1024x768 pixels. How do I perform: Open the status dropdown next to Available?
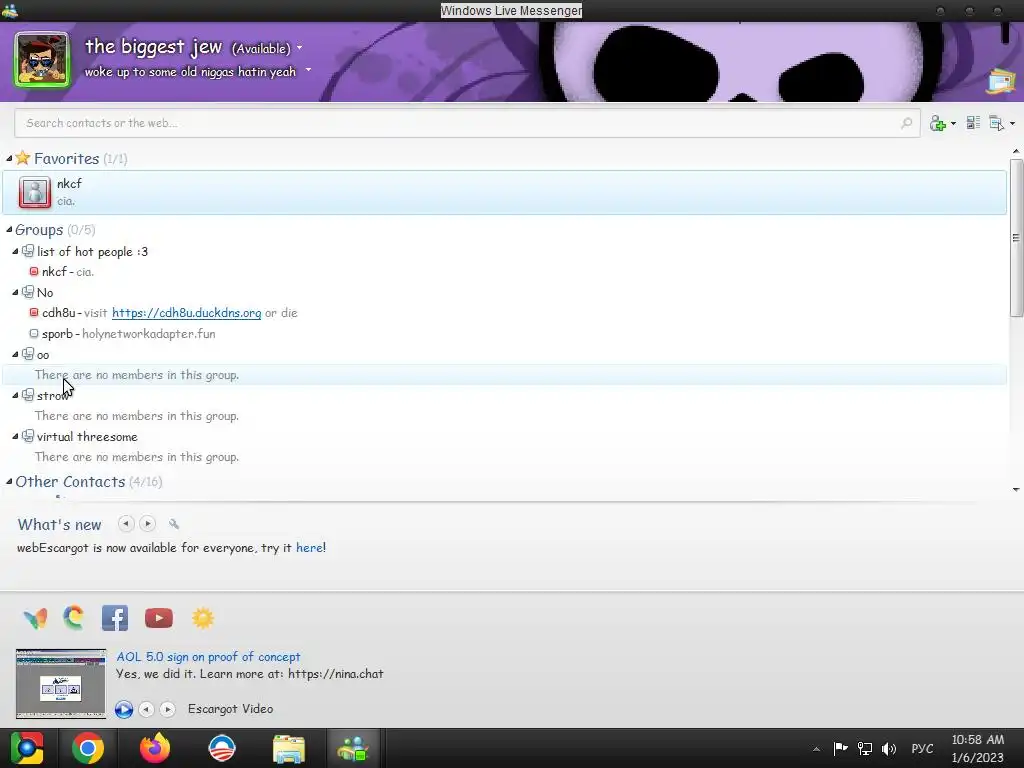click(x=300, y=48)
